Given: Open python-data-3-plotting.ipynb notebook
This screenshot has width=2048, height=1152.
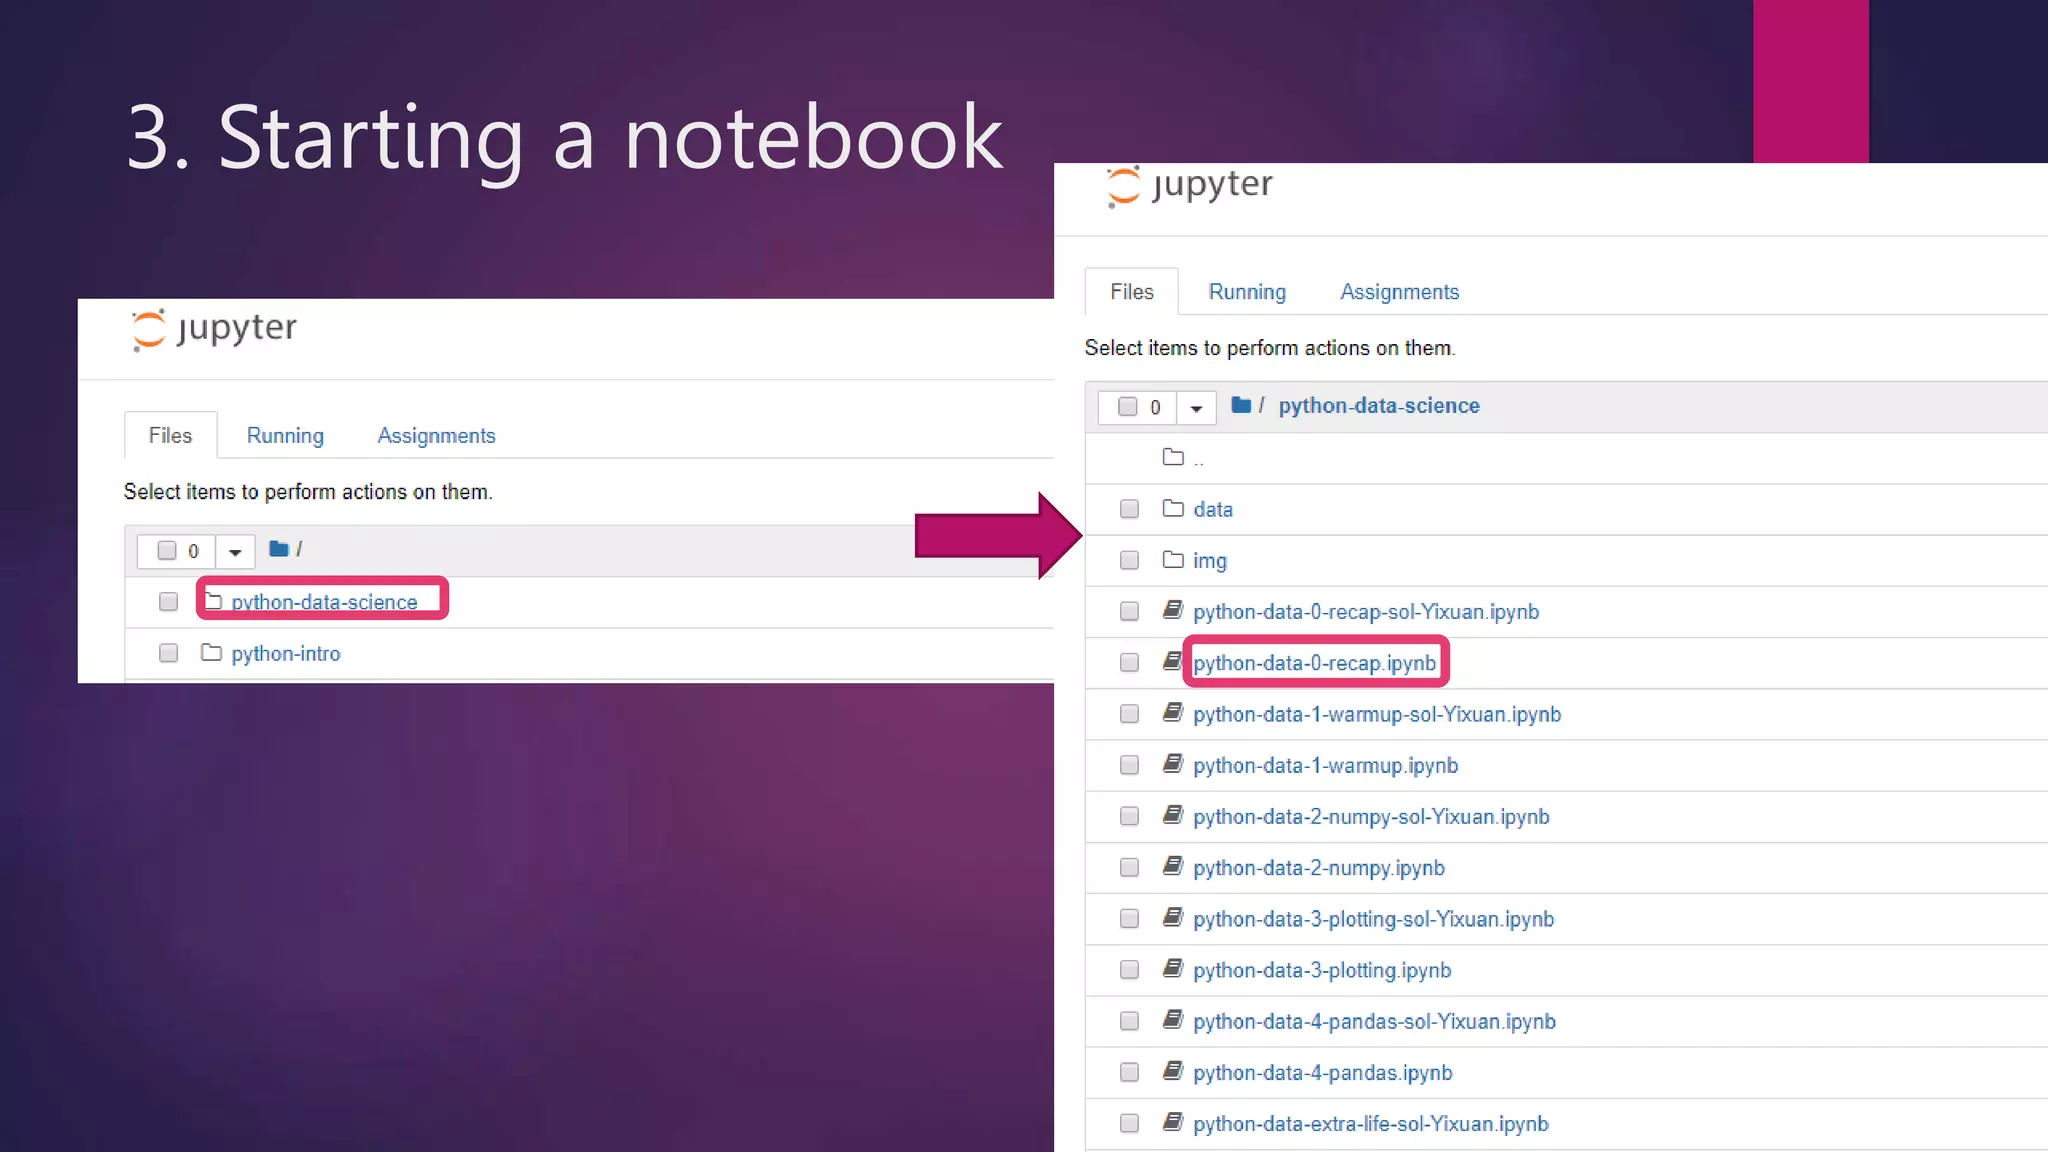Looking at the screenshot, I should [x=1322, y=970].
